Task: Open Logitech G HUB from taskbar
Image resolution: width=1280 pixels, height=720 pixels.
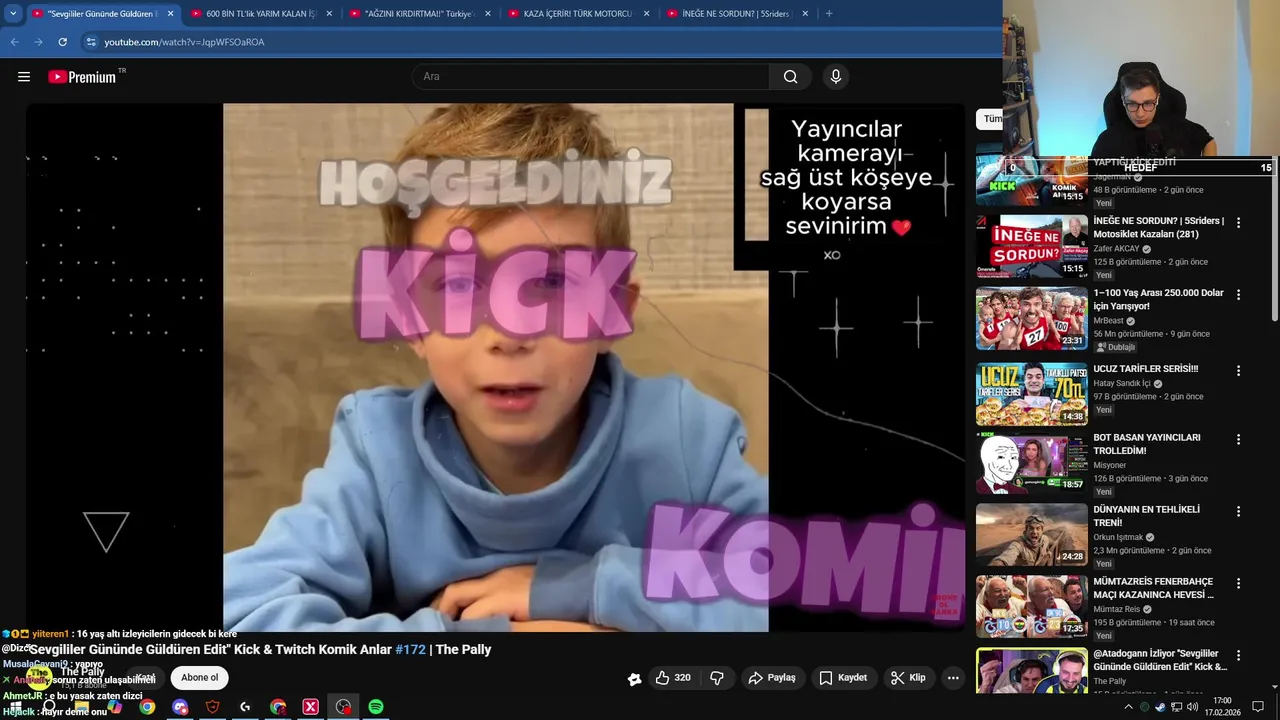Action: (x=245, y=707)
